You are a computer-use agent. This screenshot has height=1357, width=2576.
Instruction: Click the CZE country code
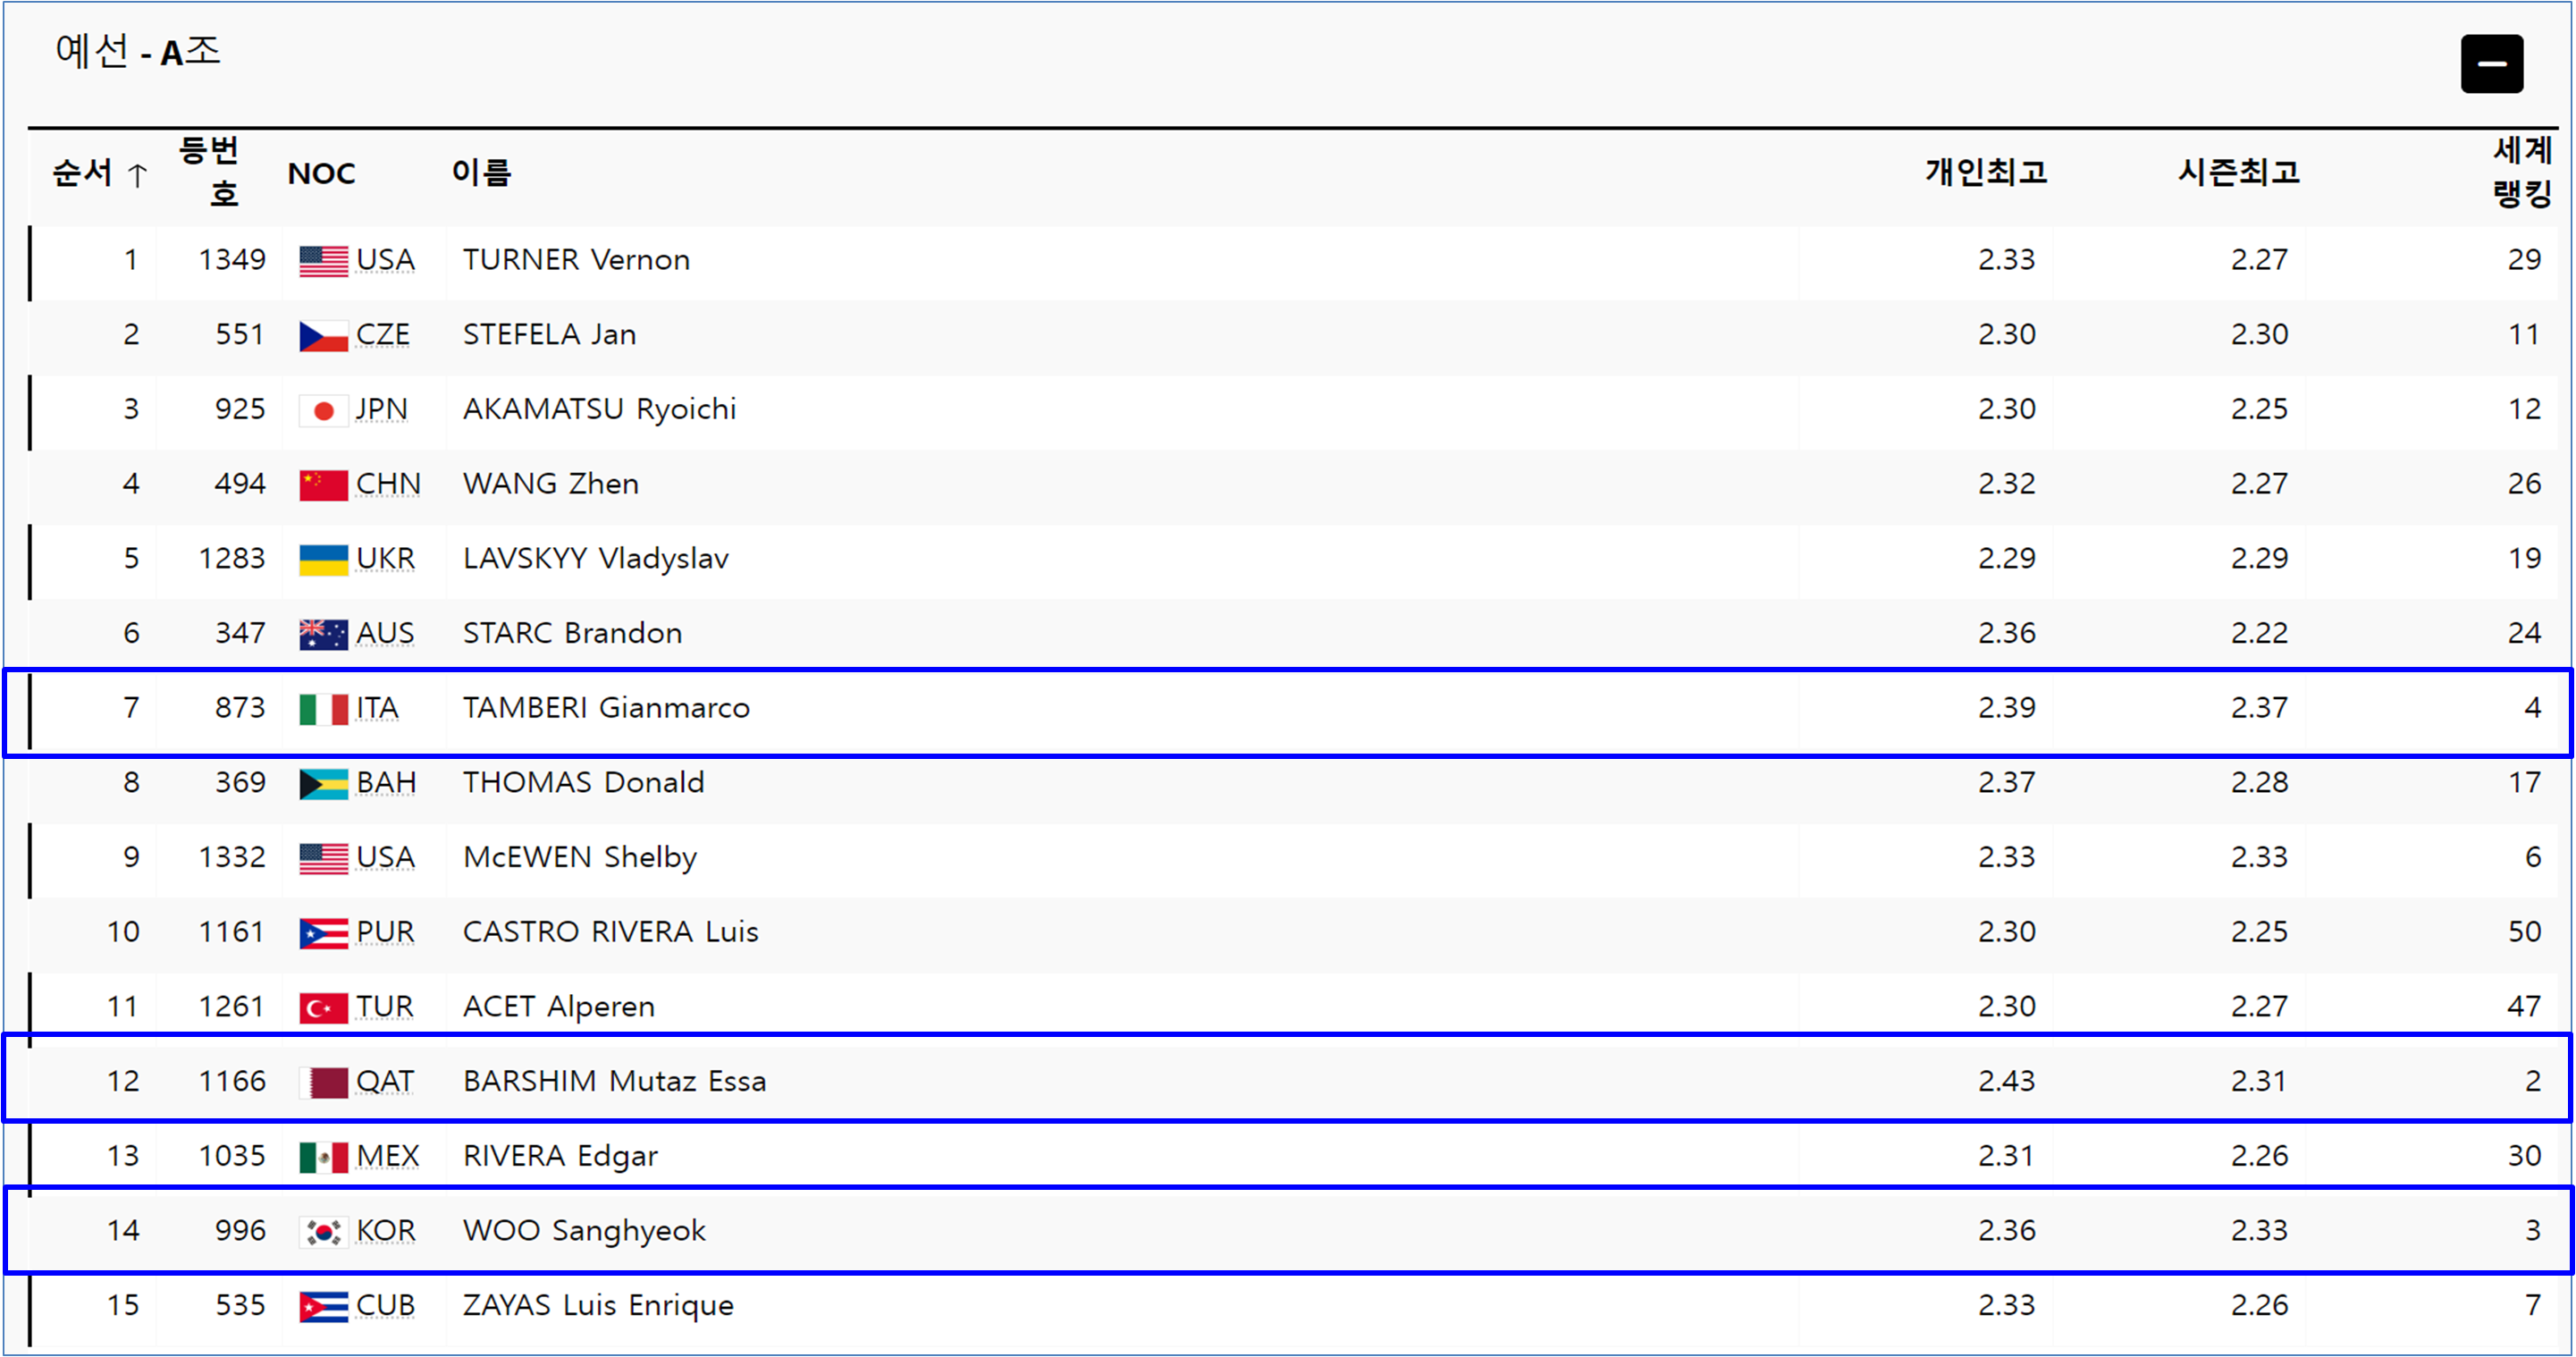[x=383, y=335]
